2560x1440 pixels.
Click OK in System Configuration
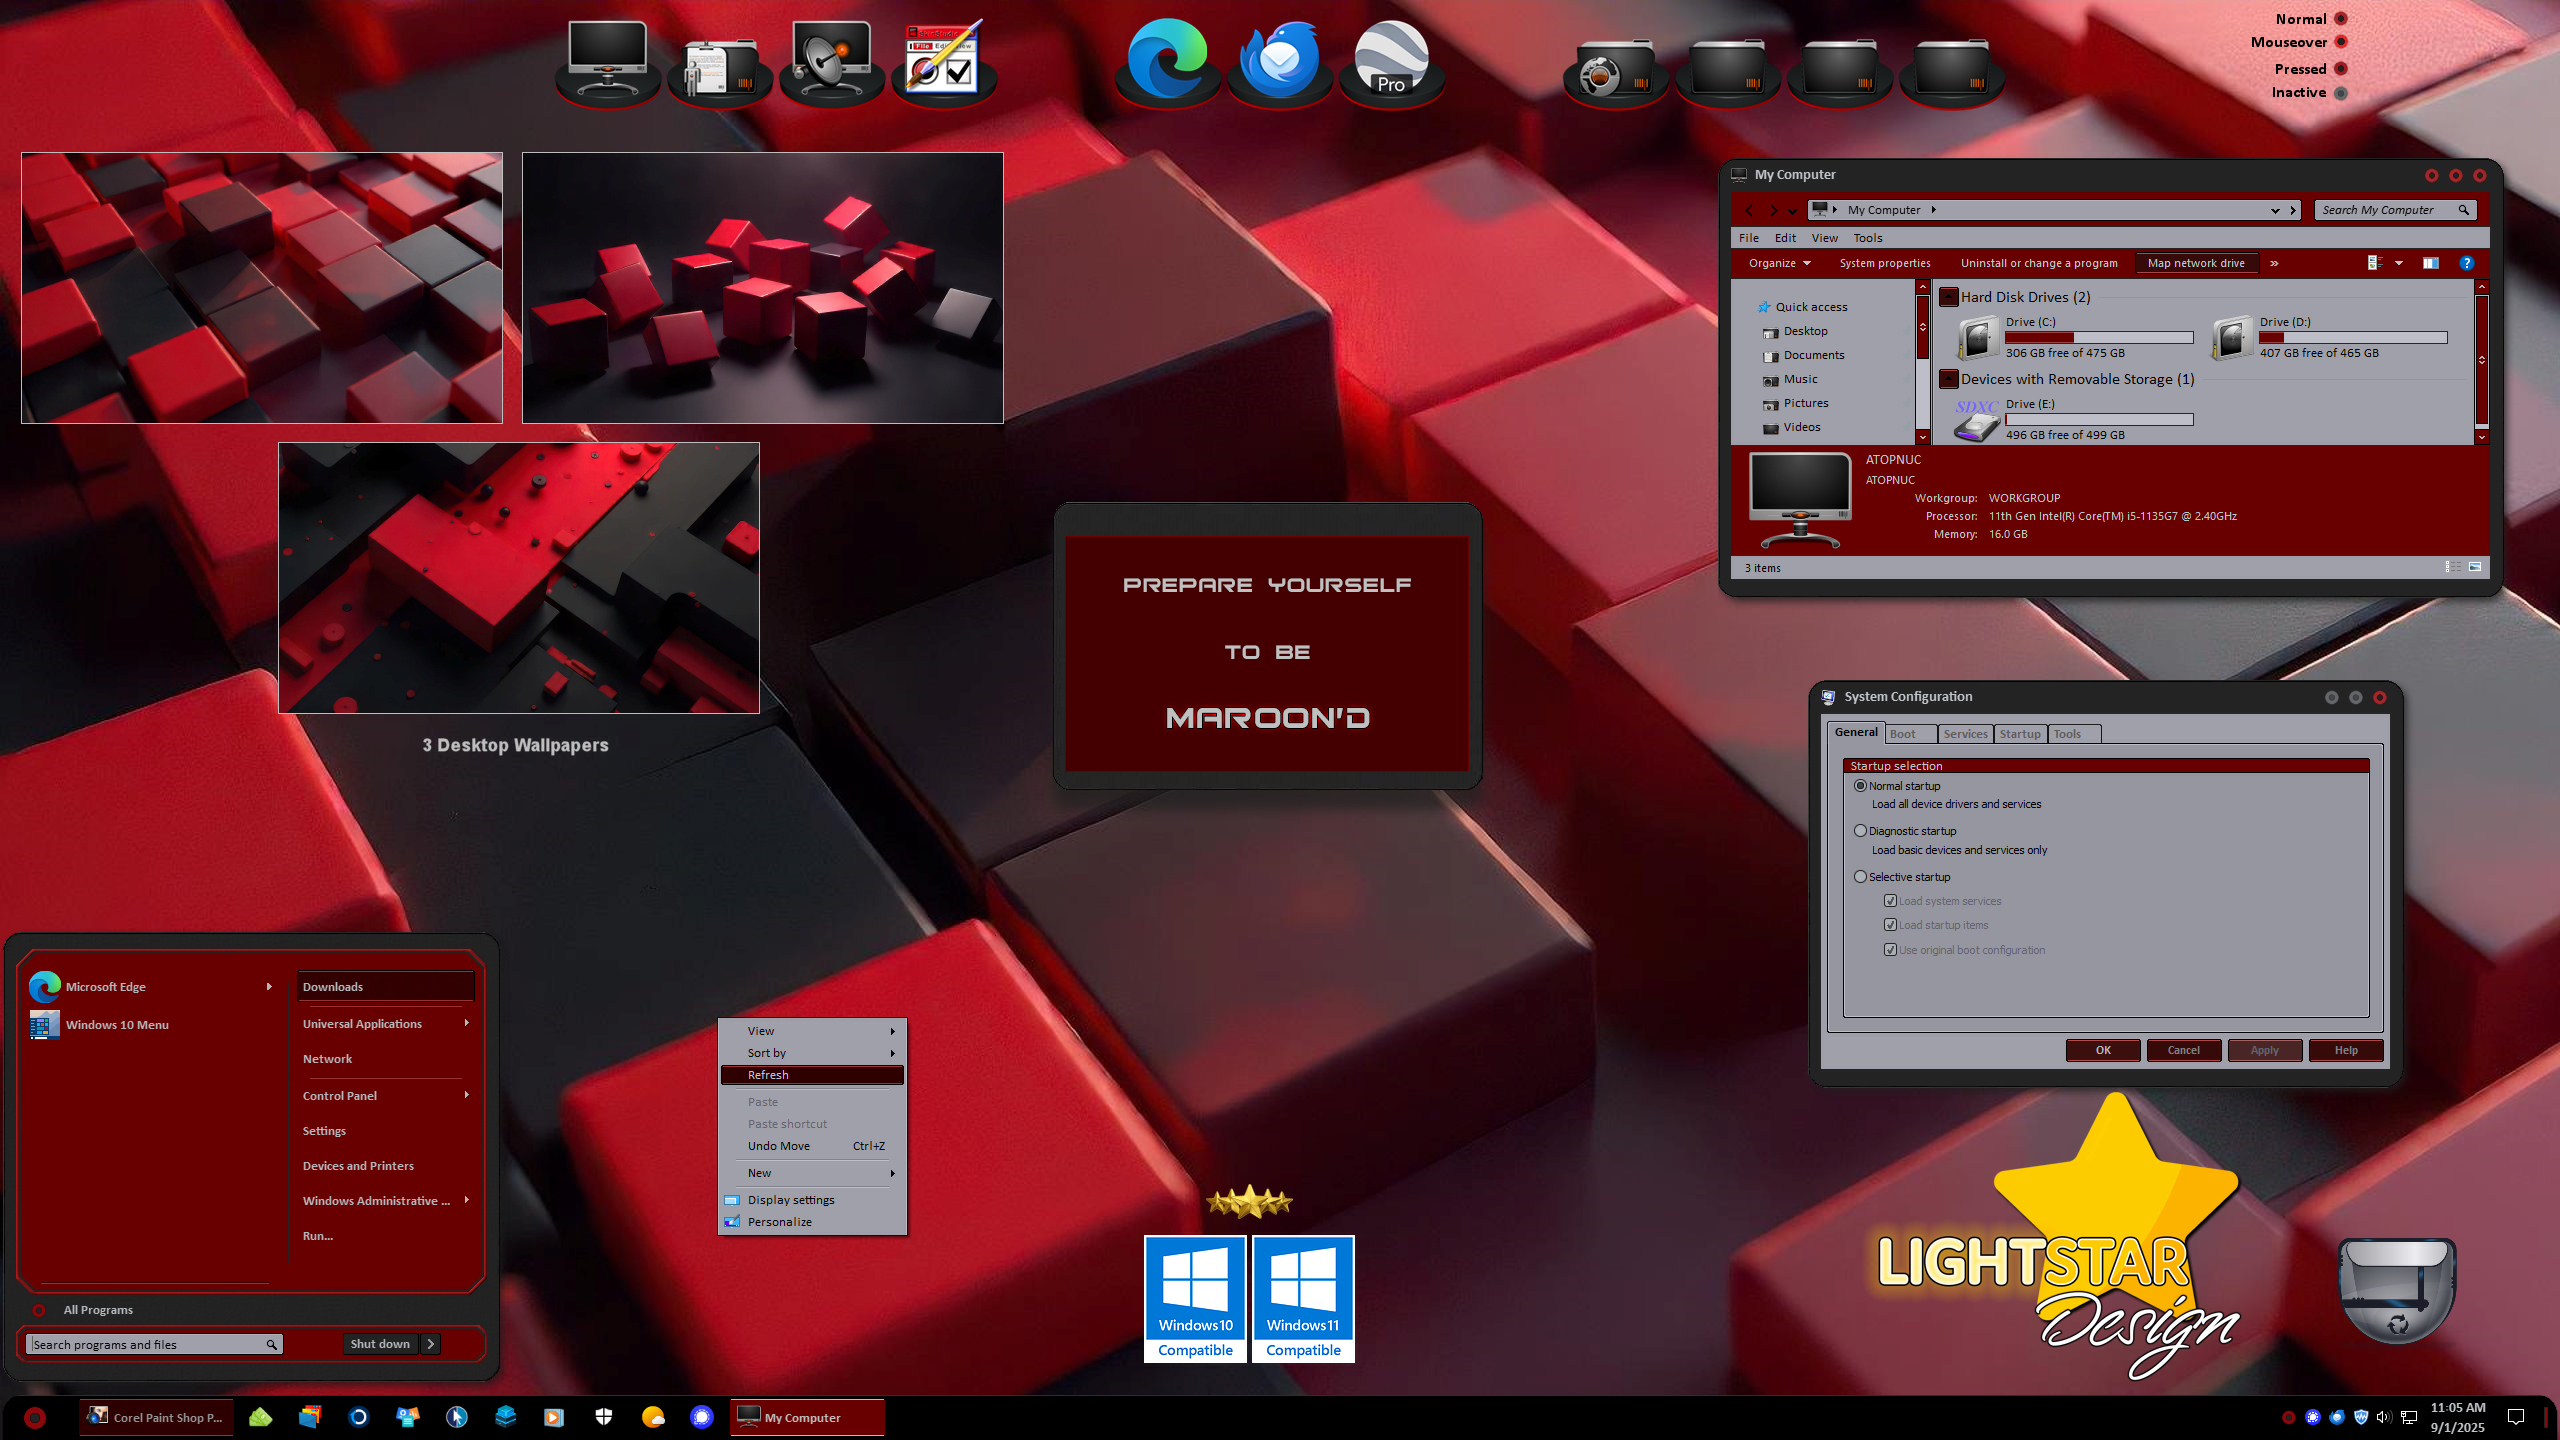(x=2103, y=1050)
